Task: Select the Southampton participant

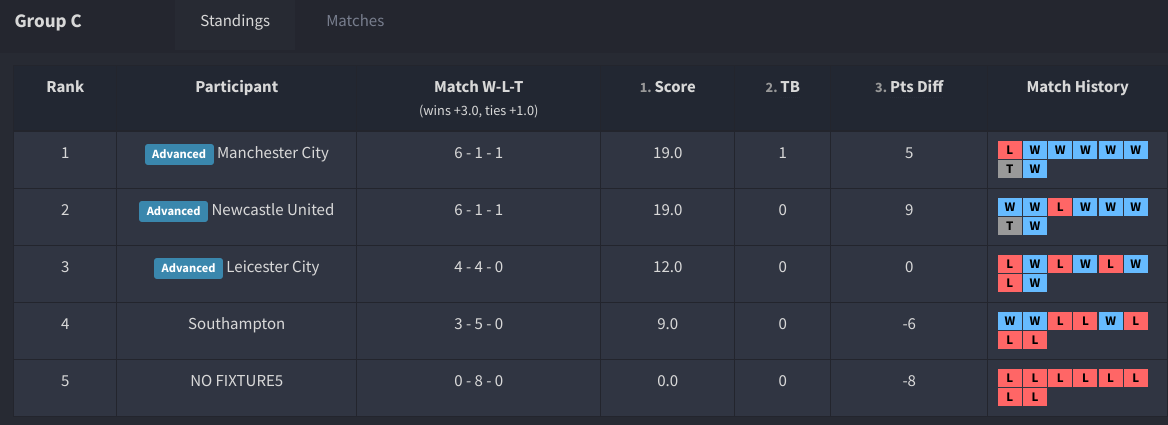Action: click(x=236, y=324)
